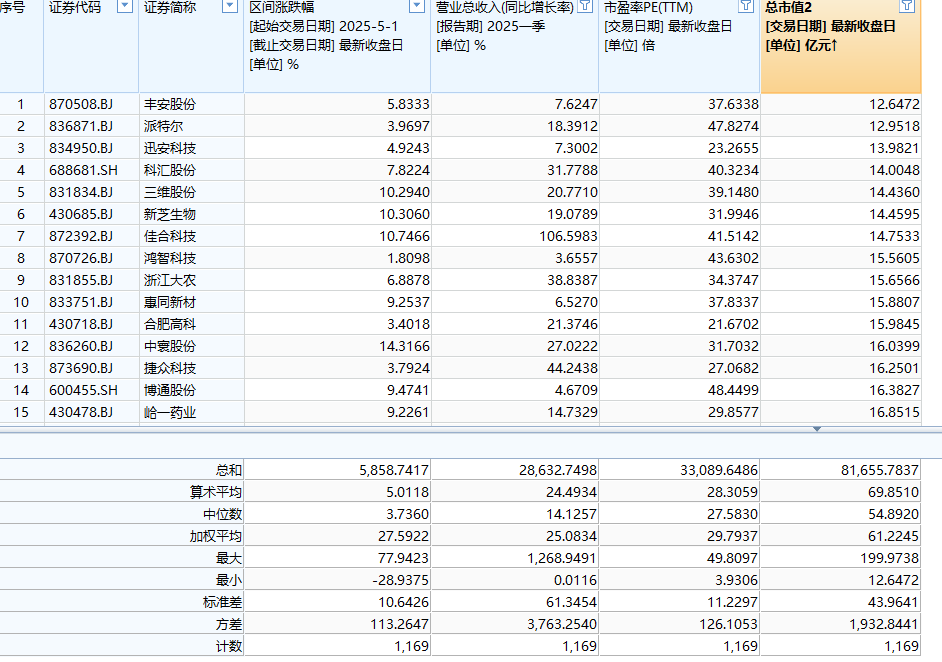Click stock name 三维股份
Image resolution: width=942 pixels, height=662 pixels.
click(169, 192)
